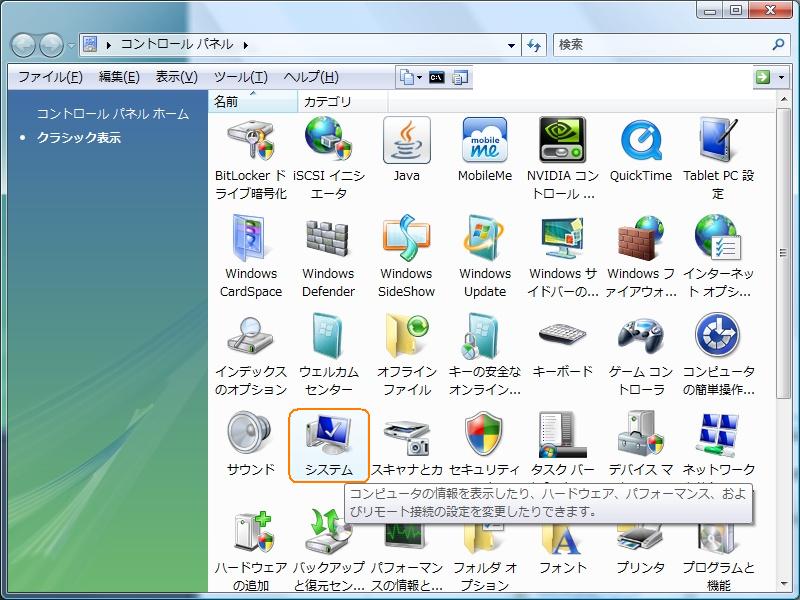
Task: Click the Forward navigation button
Action: [52, 45]
